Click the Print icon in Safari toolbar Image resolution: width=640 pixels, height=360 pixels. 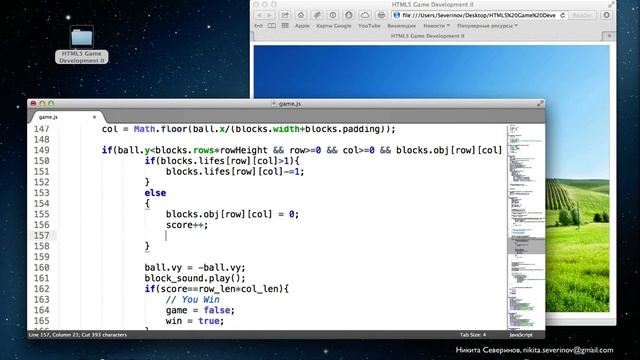tap(381, 15)
